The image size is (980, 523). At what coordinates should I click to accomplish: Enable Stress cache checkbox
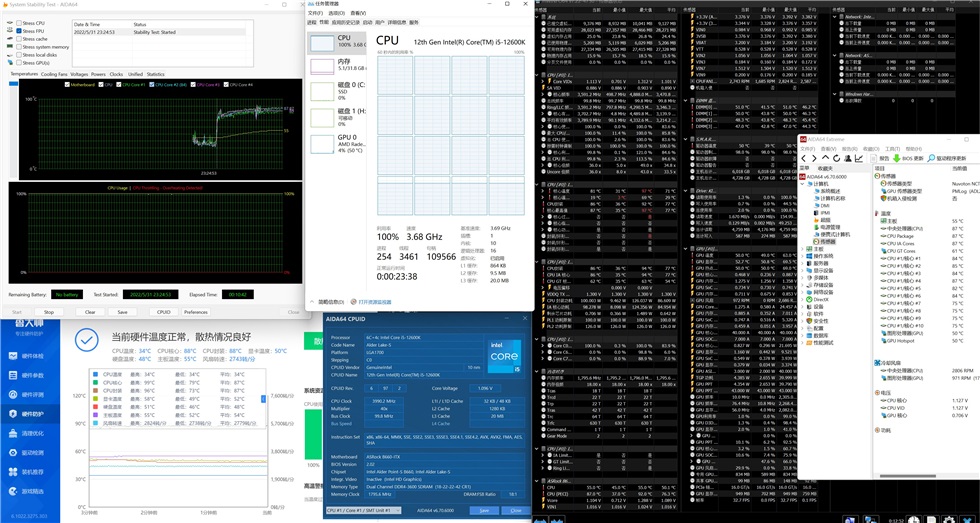(19, 39)
